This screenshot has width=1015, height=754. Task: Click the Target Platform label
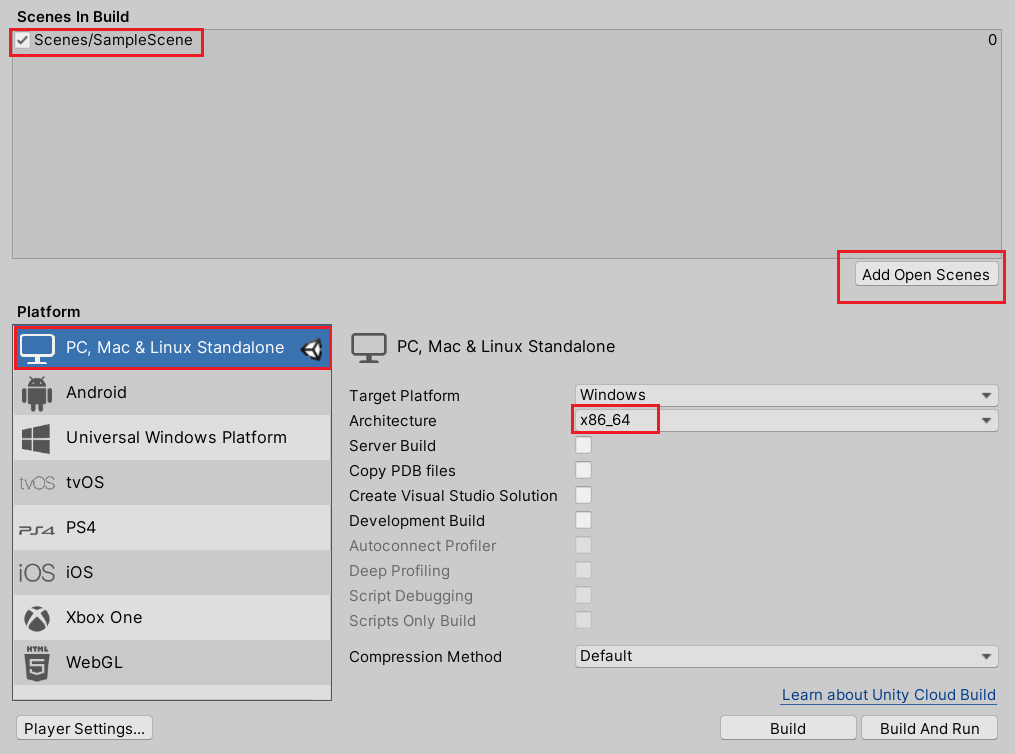[x=405, y=395]
